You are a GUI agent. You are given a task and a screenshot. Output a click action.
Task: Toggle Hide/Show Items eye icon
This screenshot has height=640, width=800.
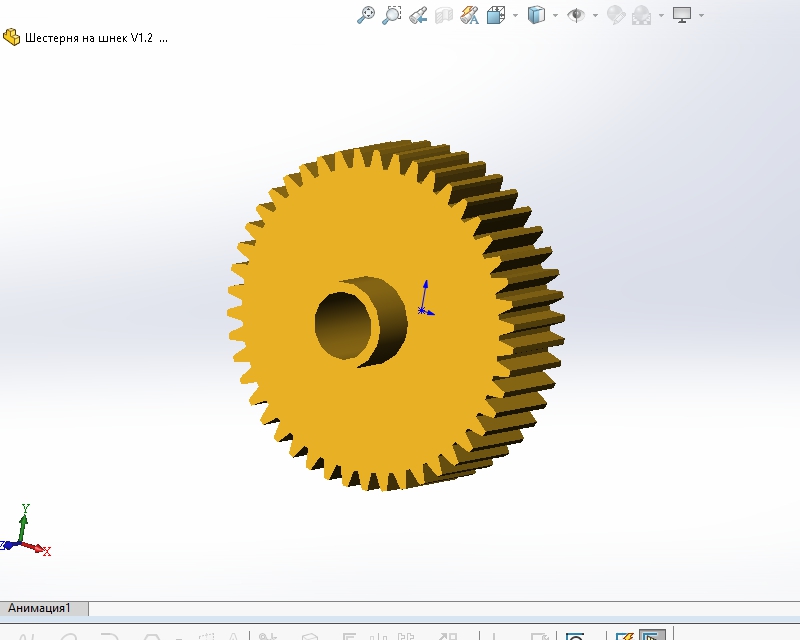tap(576, 15)
